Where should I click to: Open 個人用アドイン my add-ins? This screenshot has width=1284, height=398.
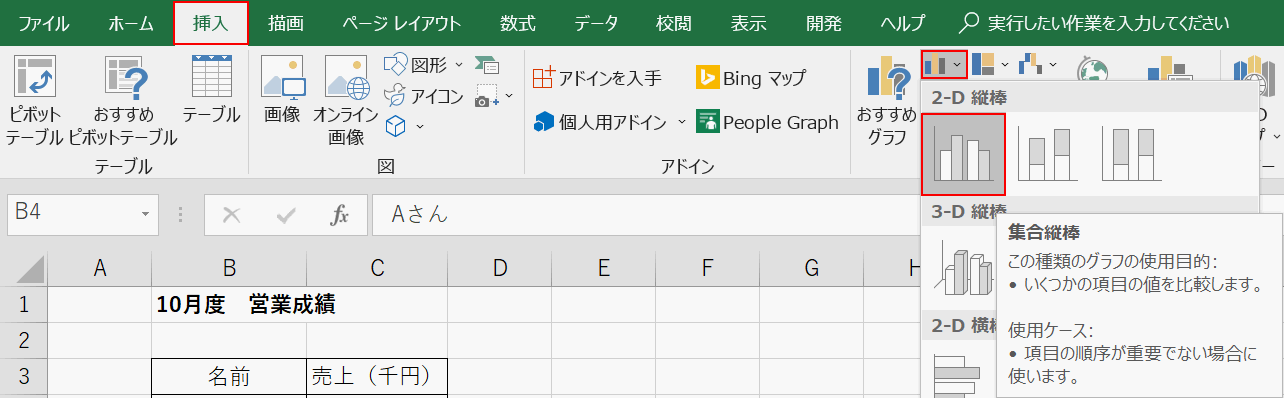tap(600, 122)
